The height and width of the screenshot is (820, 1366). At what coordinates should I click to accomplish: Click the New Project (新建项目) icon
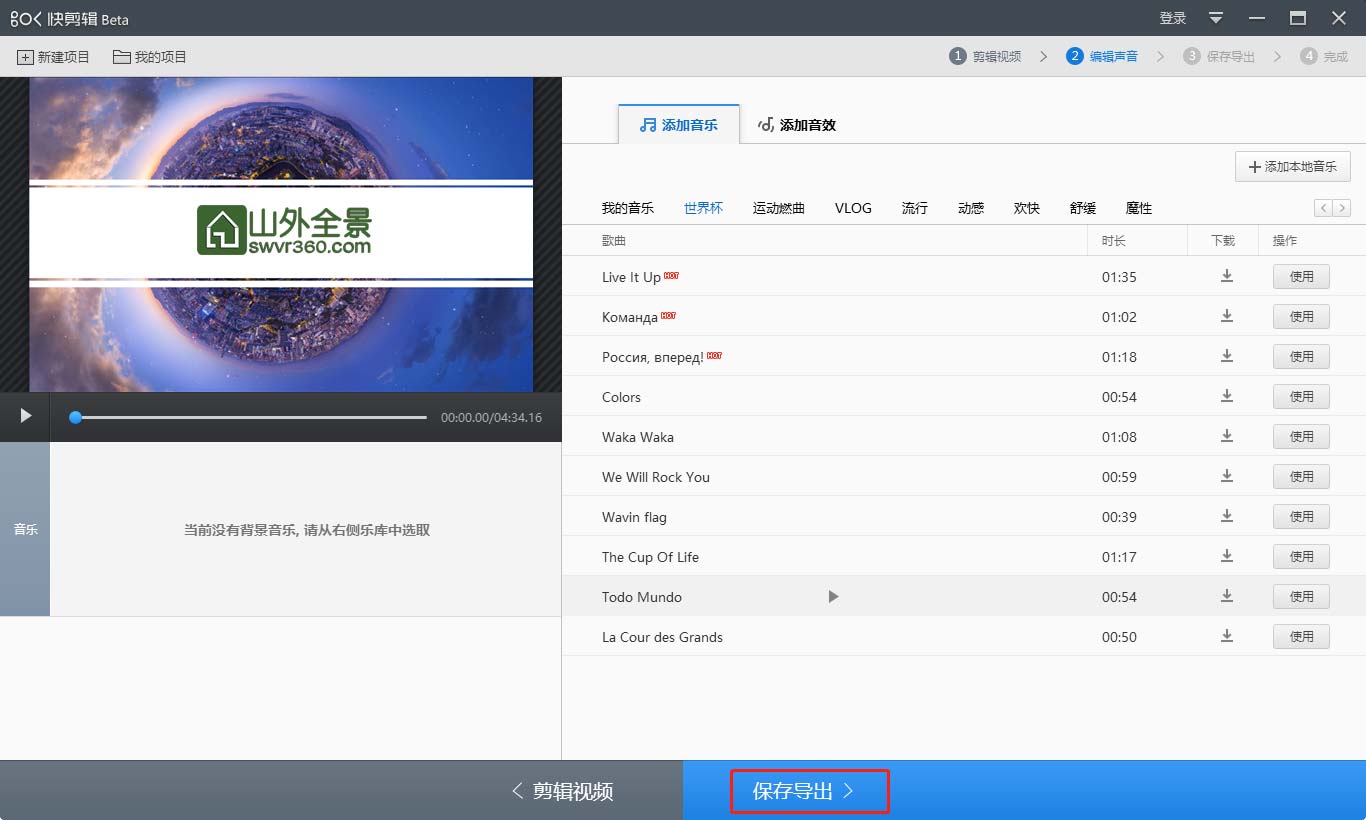tap(26, 57)
